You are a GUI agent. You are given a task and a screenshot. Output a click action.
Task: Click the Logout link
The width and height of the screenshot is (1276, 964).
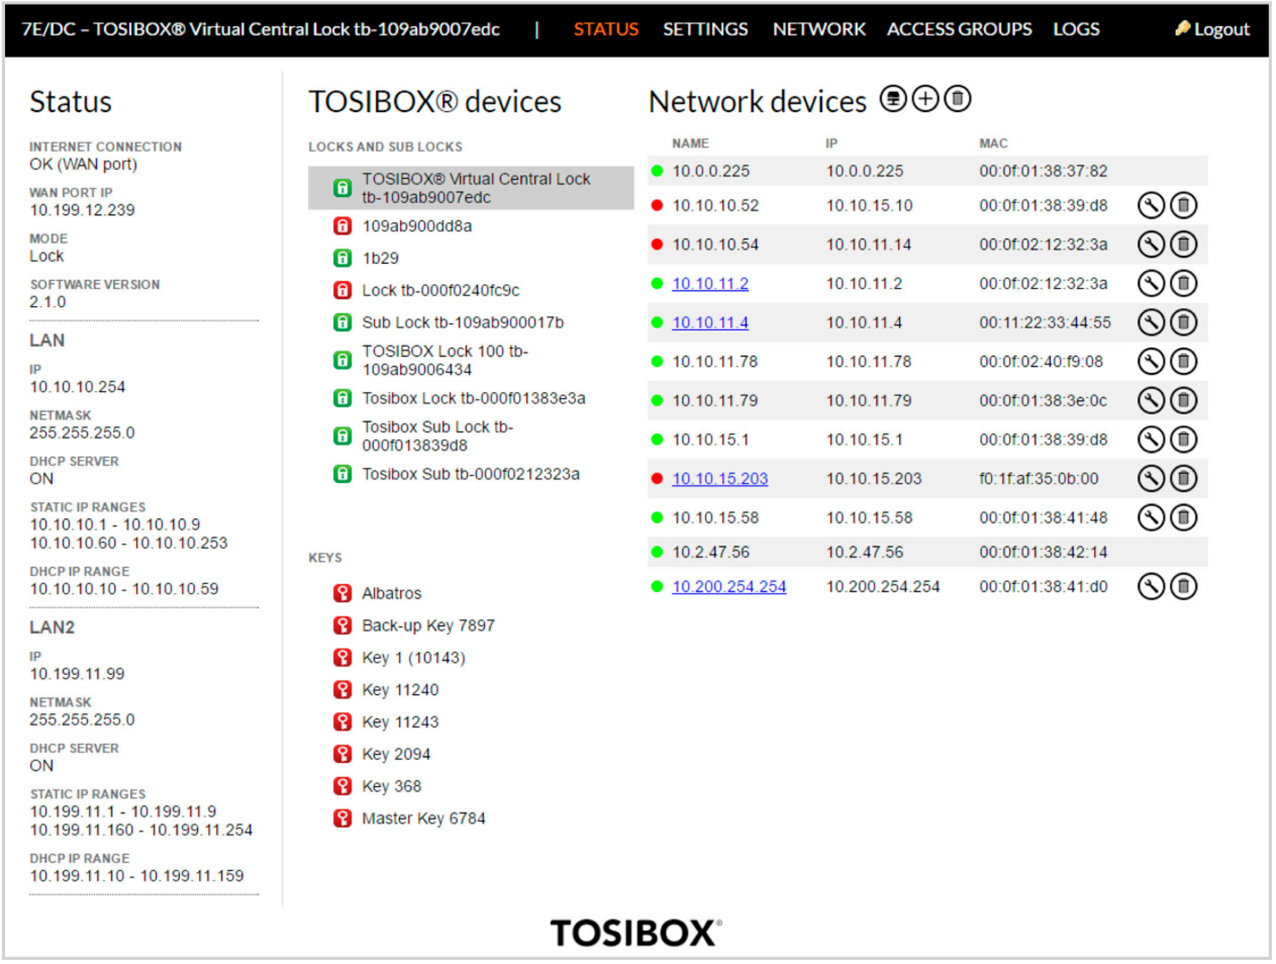1212,29
